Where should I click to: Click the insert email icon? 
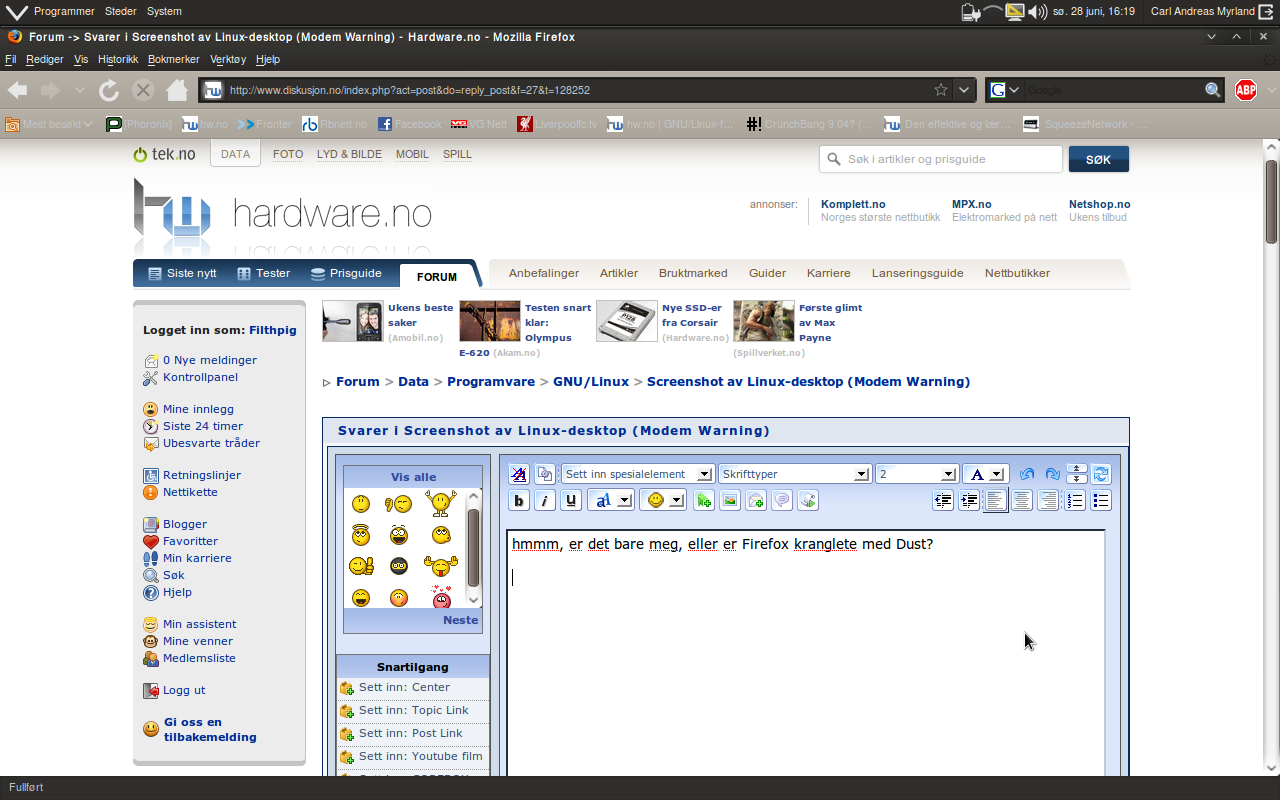pyautogui.click(x=756, y=501)
